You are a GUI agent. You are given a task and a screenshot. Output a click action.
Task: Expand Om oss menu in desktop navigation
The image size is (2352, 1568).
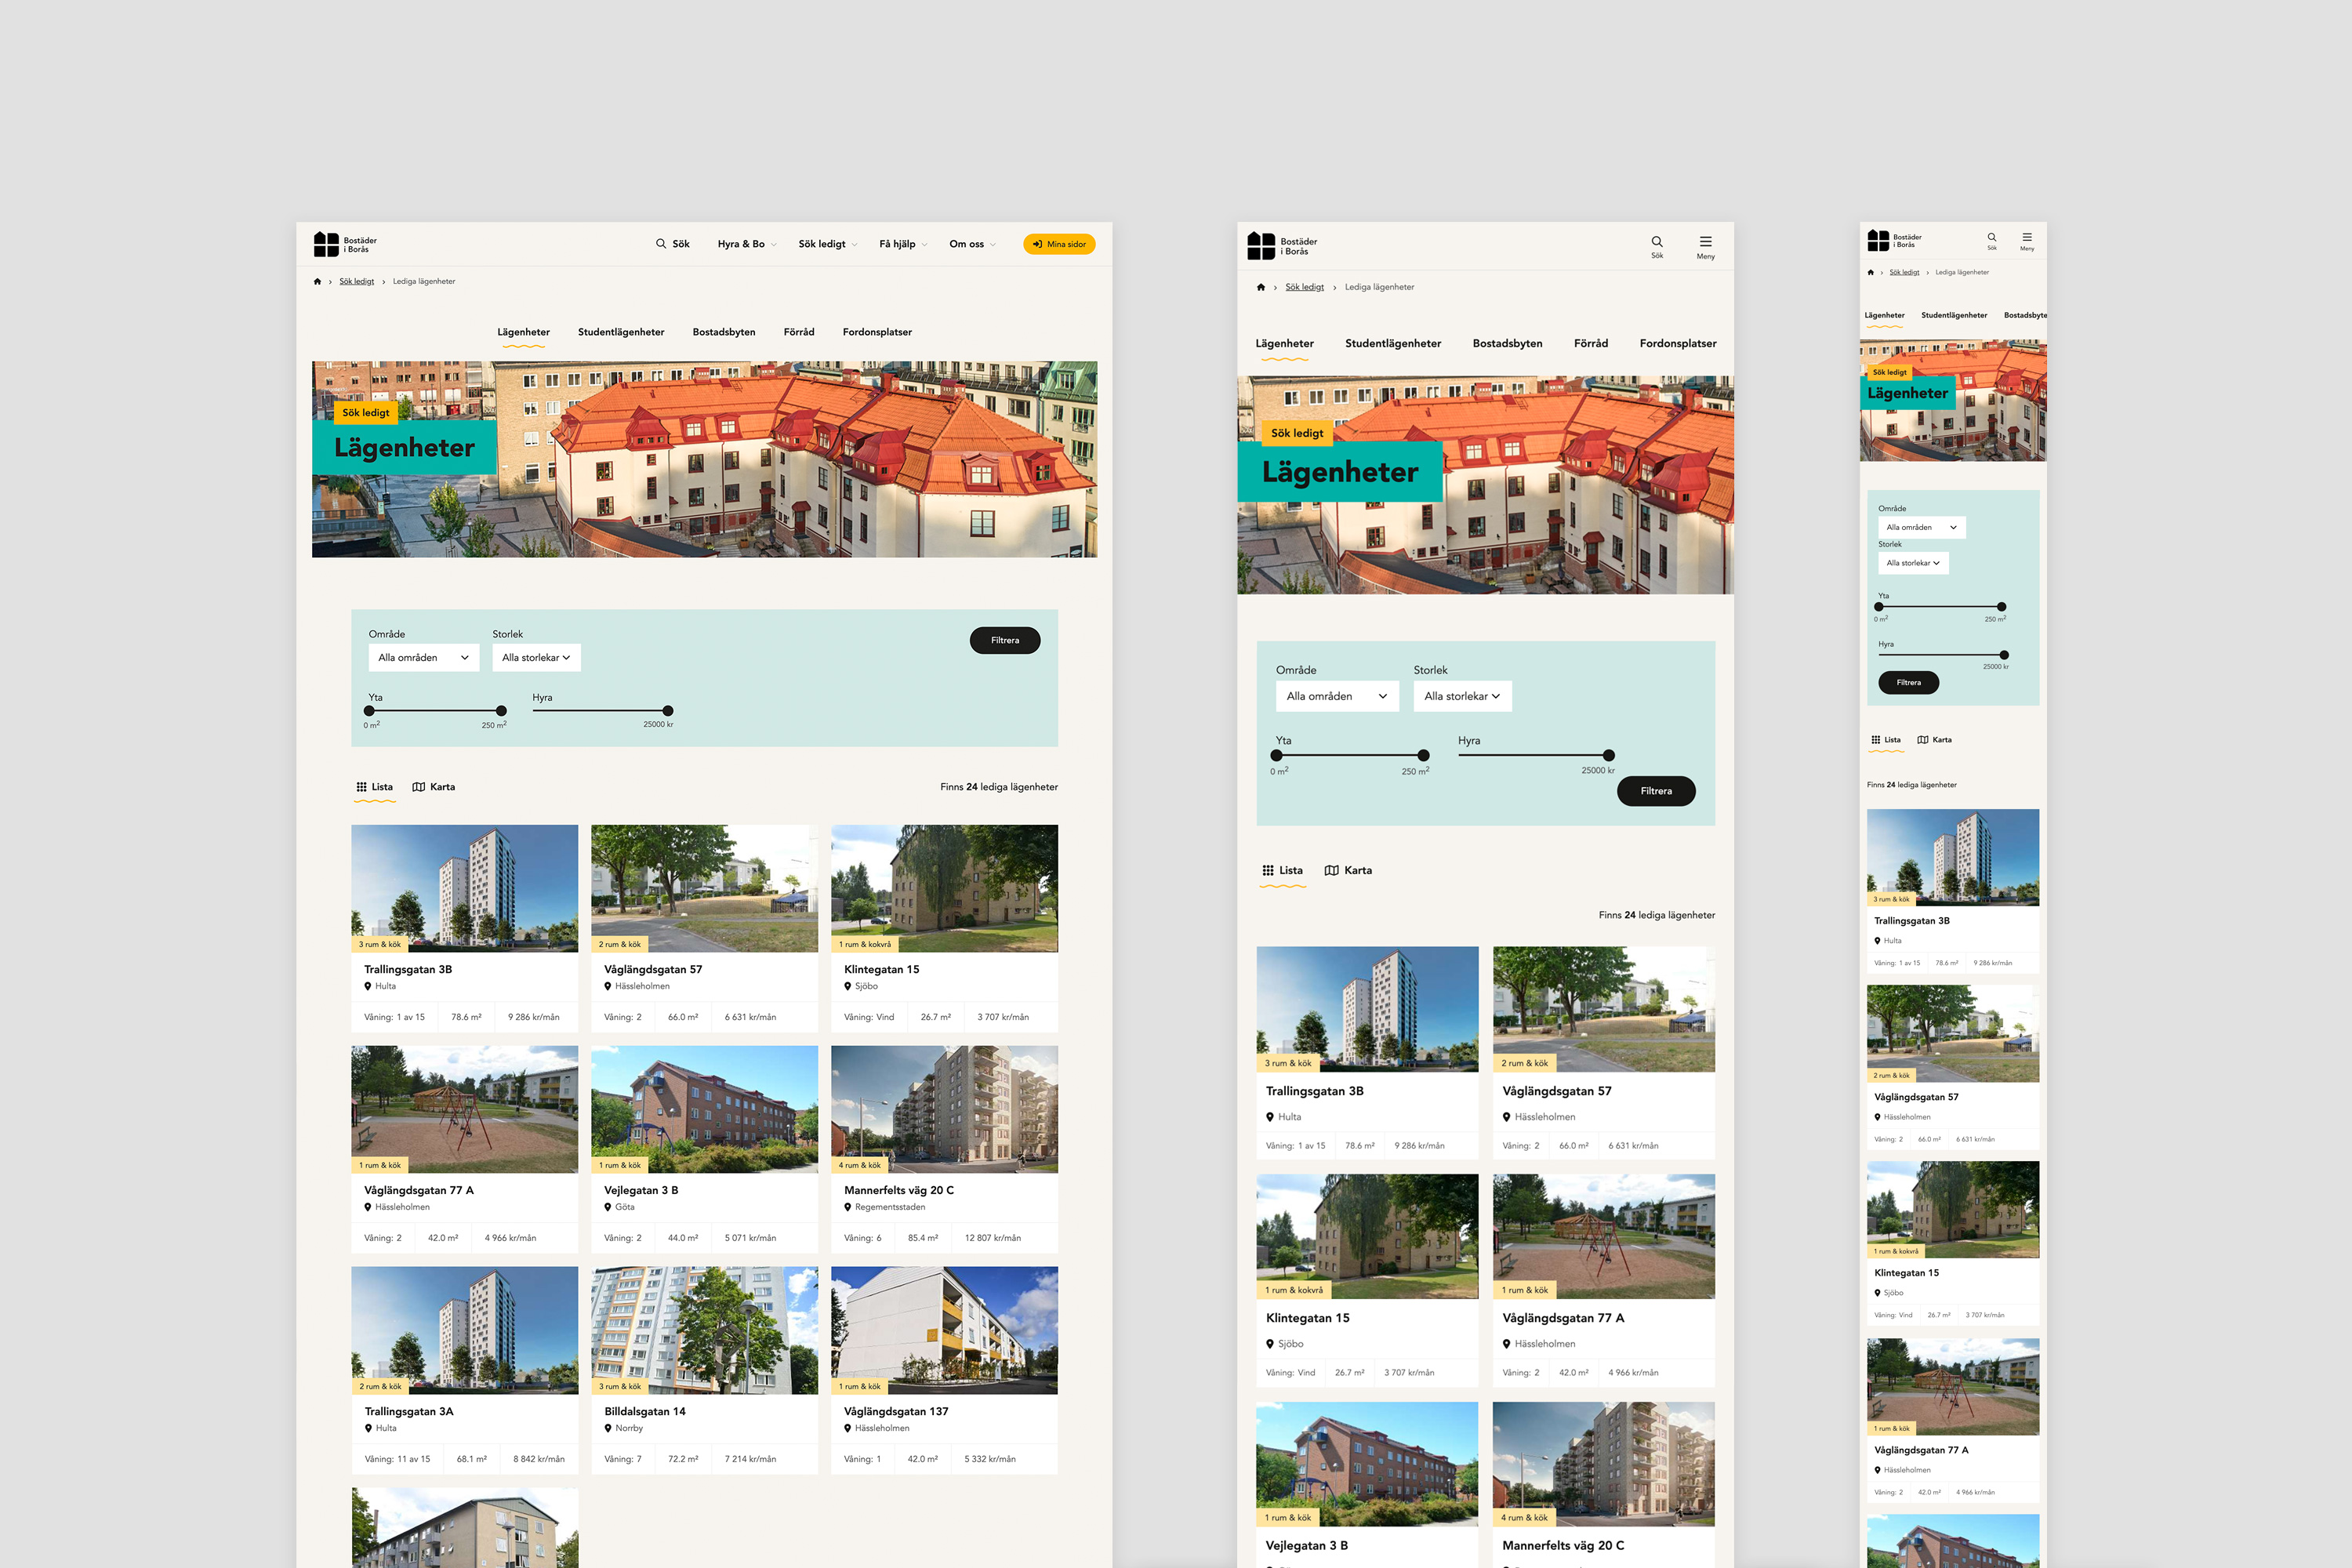click(972, 244)
